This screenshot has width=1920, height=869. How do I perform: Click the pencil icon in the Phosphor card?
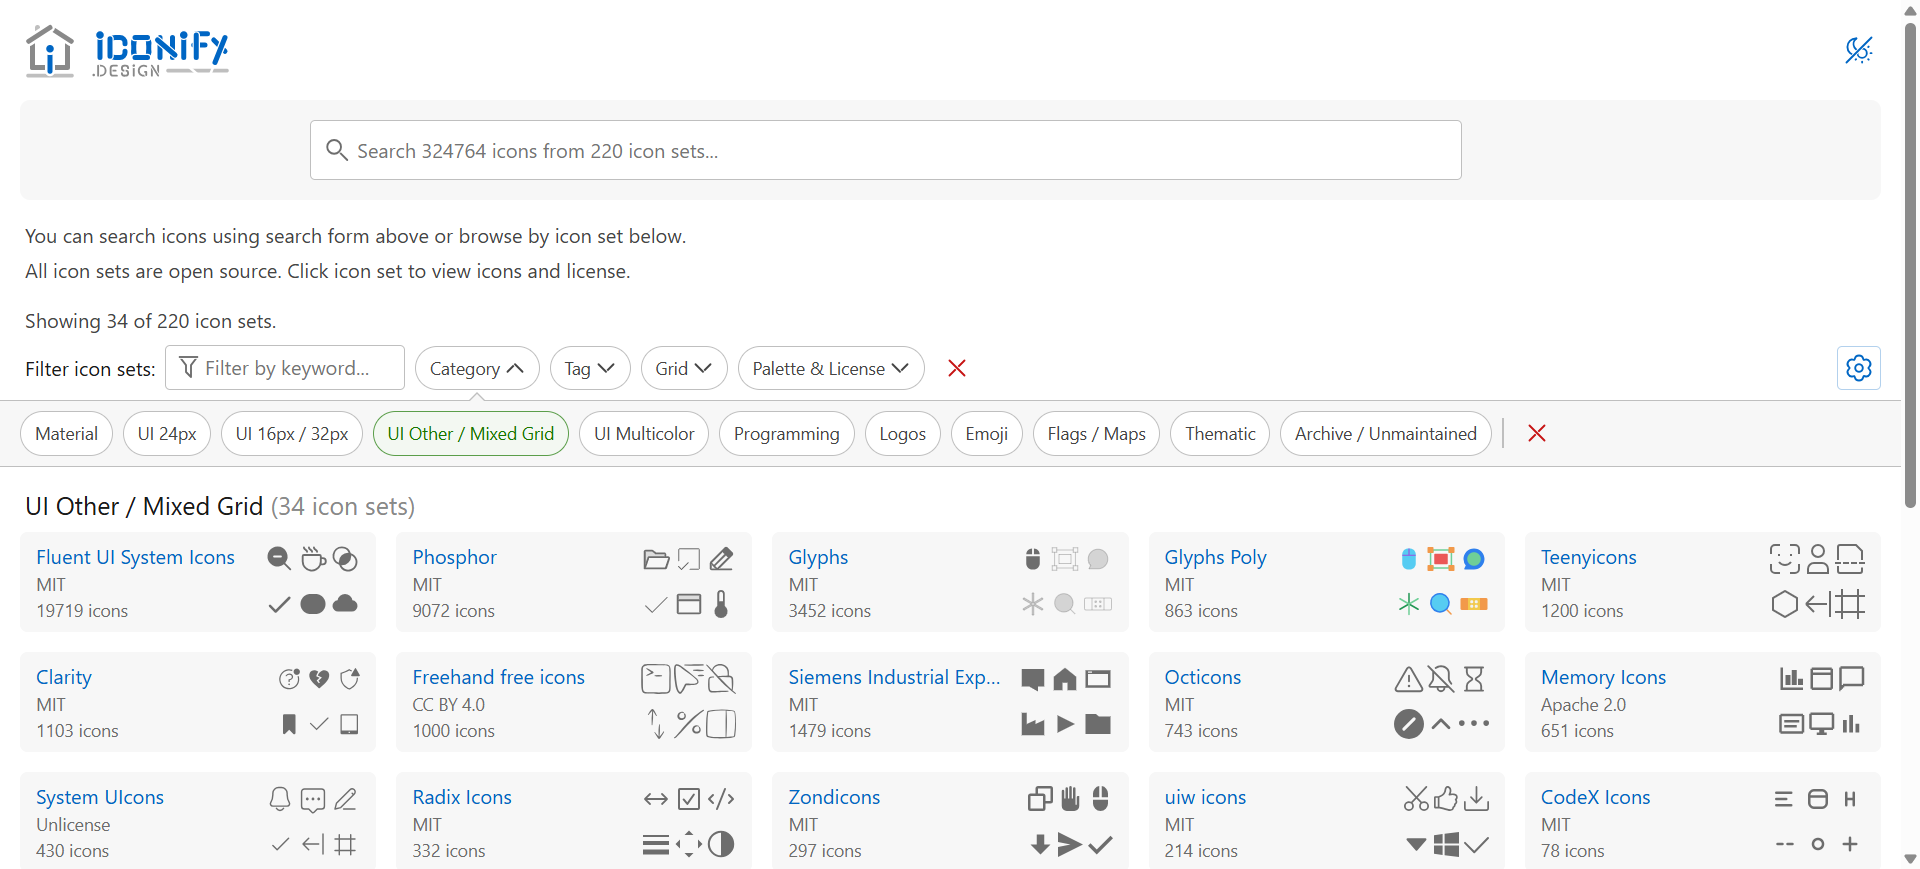[721, 559]
